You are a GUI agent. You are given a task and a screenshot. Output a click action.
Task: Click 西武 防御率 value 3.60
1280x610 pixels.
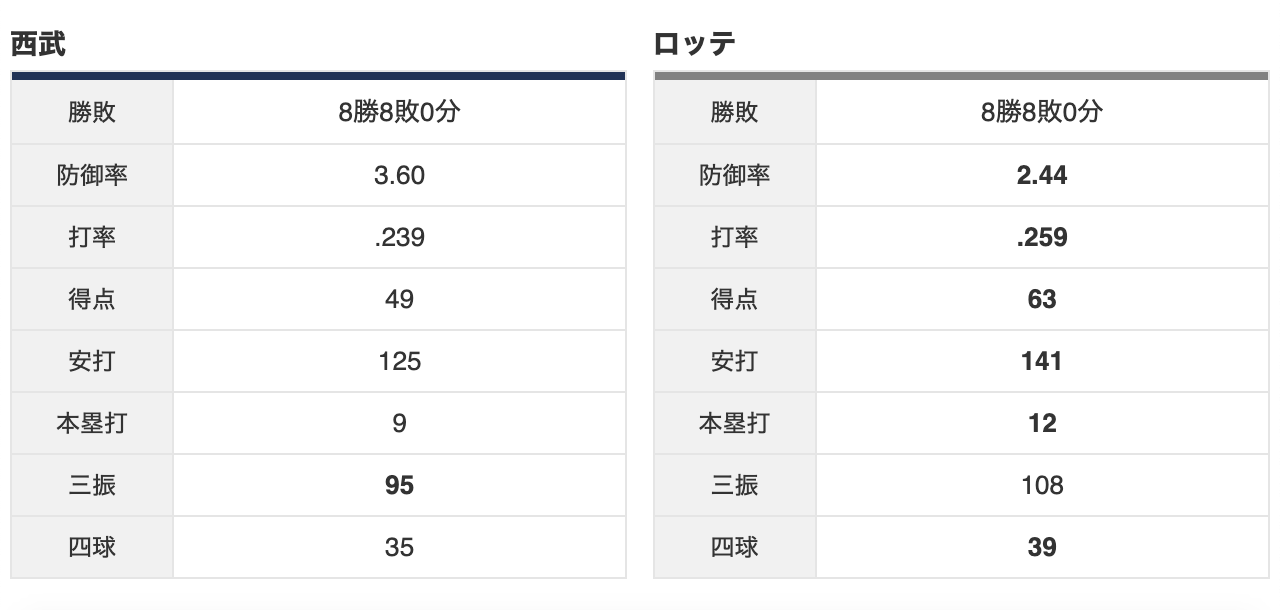(x=399, y=175)
